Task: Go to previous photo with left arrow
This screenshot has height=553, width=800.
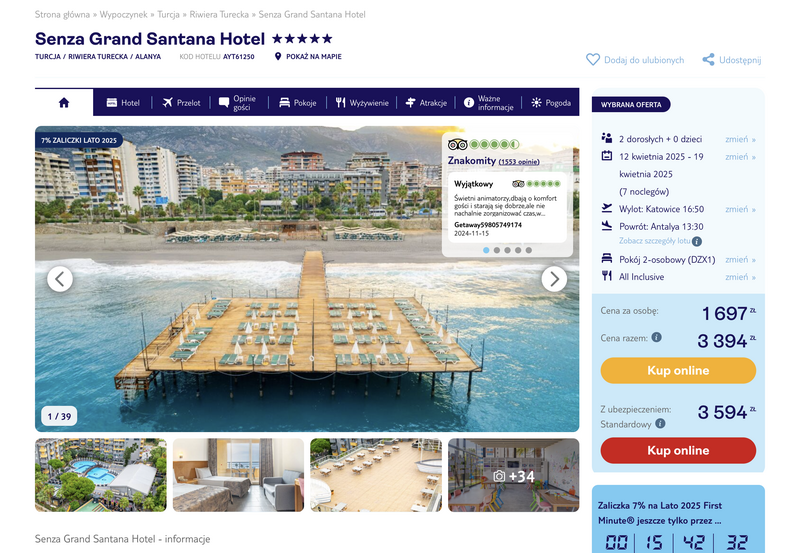Action: 60,279
